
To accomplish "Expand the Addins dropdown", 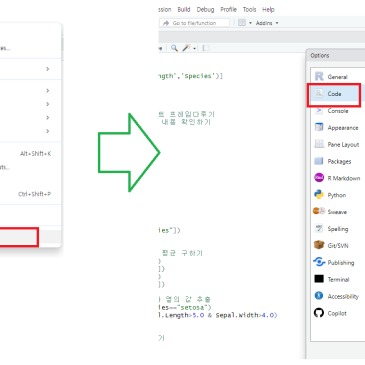I will pyautogui.click(x=267, y=23).
